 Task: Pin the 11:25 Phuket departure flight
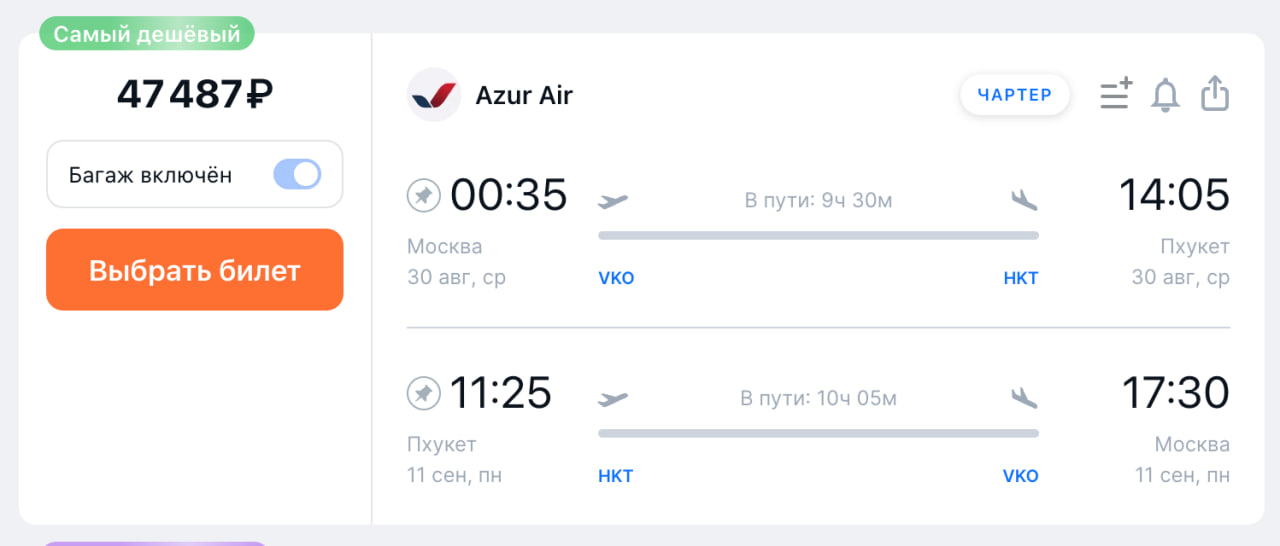424,394
